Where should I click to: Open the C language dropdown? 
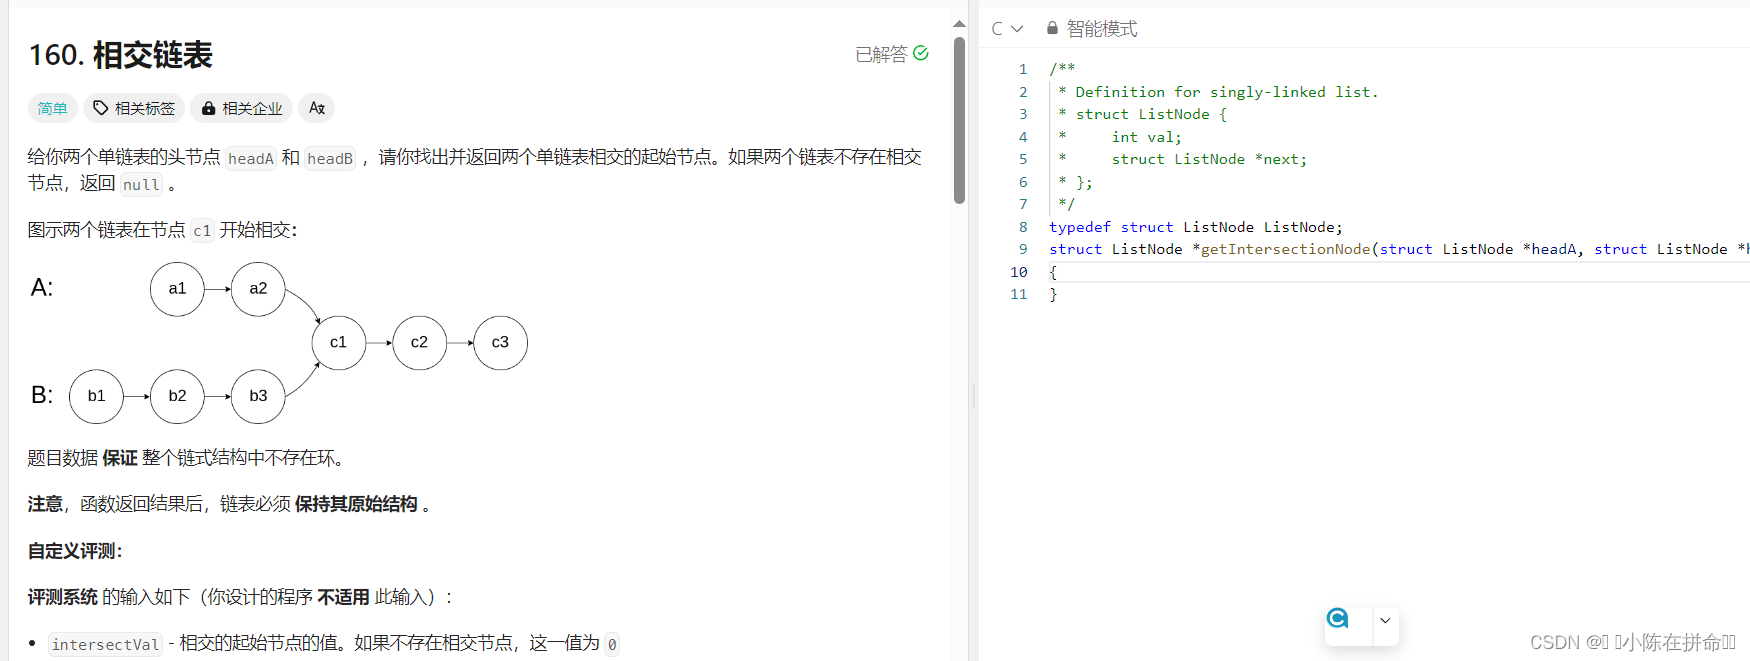pyautogui.click(x=1007, y=28)
